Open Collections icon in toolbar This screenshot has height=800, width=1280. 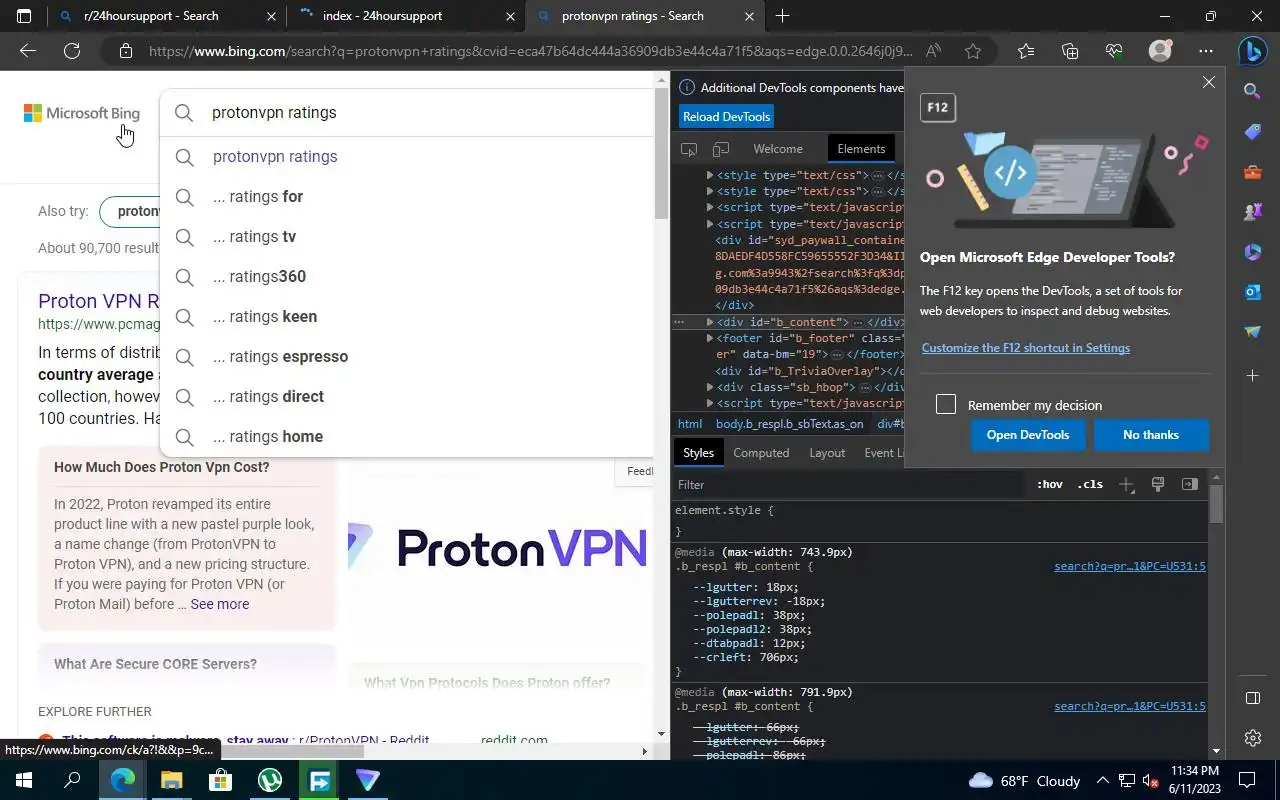coord(1070,51)
